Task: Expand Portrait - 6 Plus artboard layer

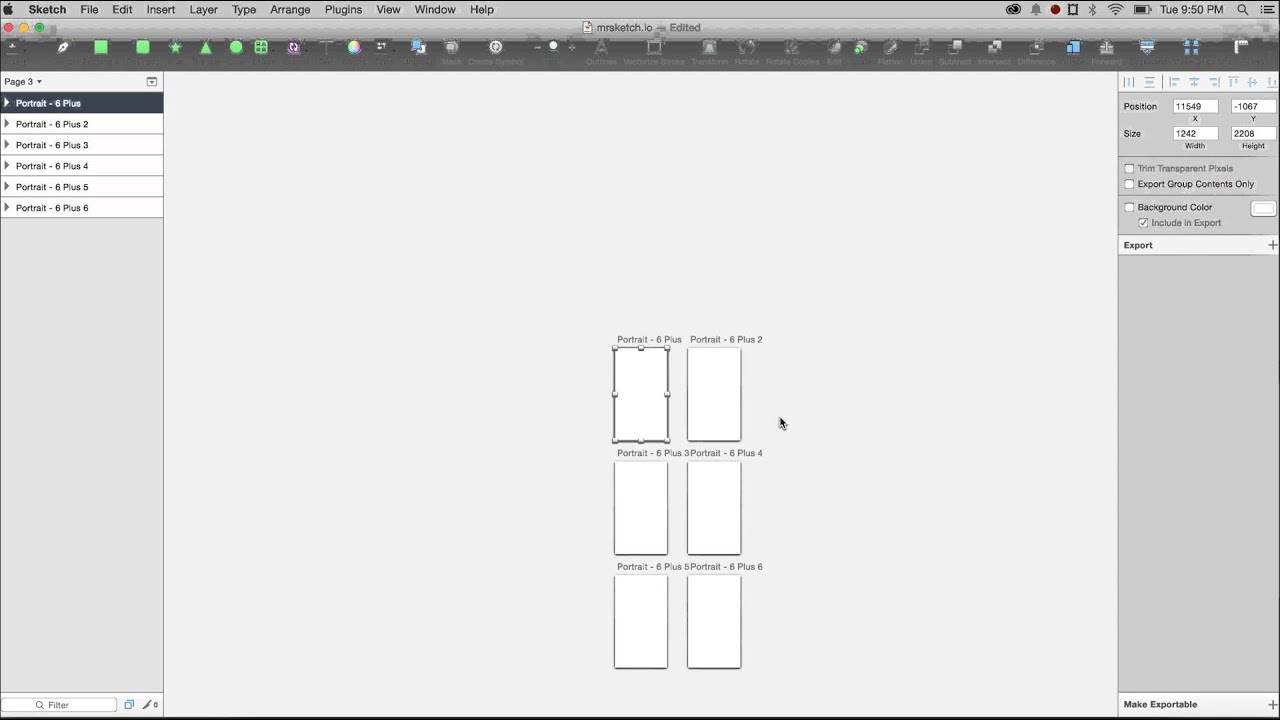Action: (7, 103)
